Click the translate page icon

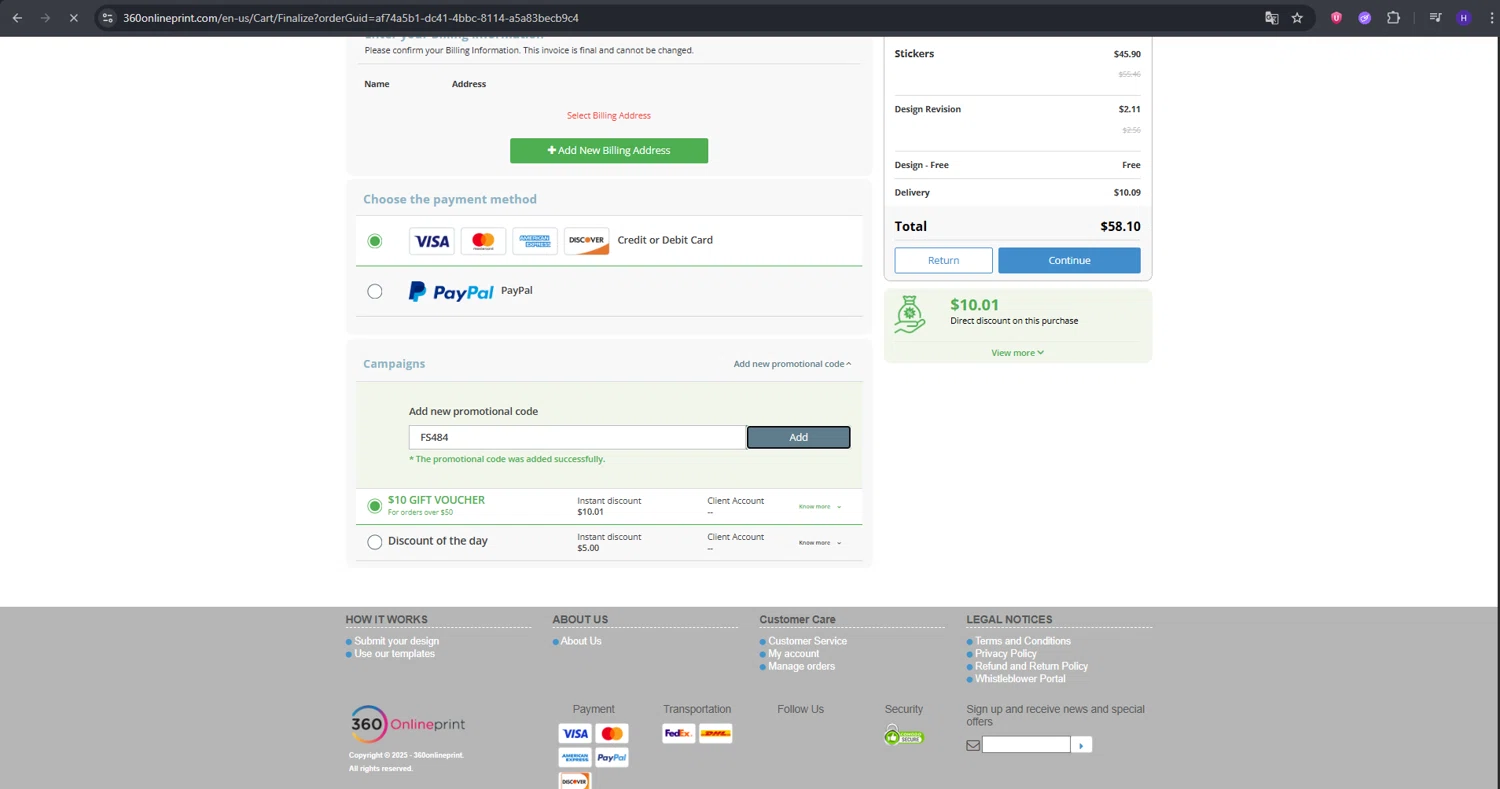1272,18
